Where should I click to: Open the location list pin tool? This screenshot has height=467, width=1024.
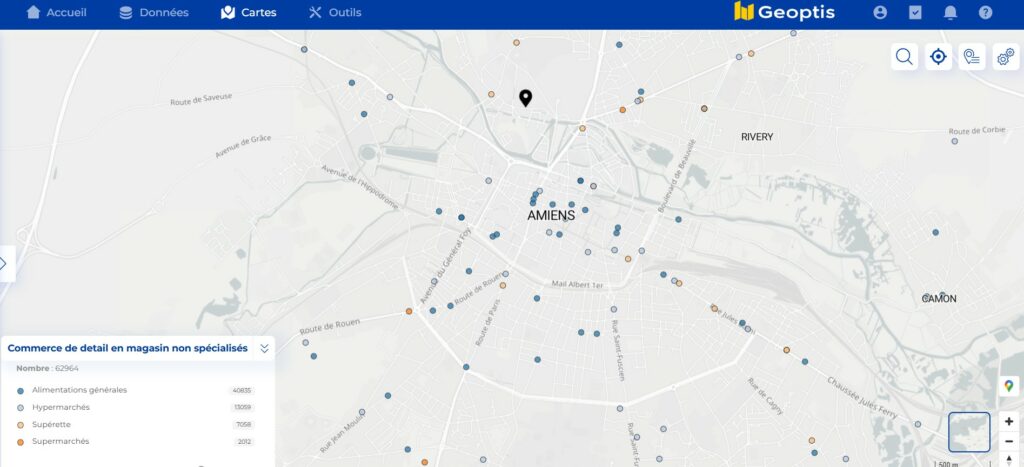coord(972,57)
